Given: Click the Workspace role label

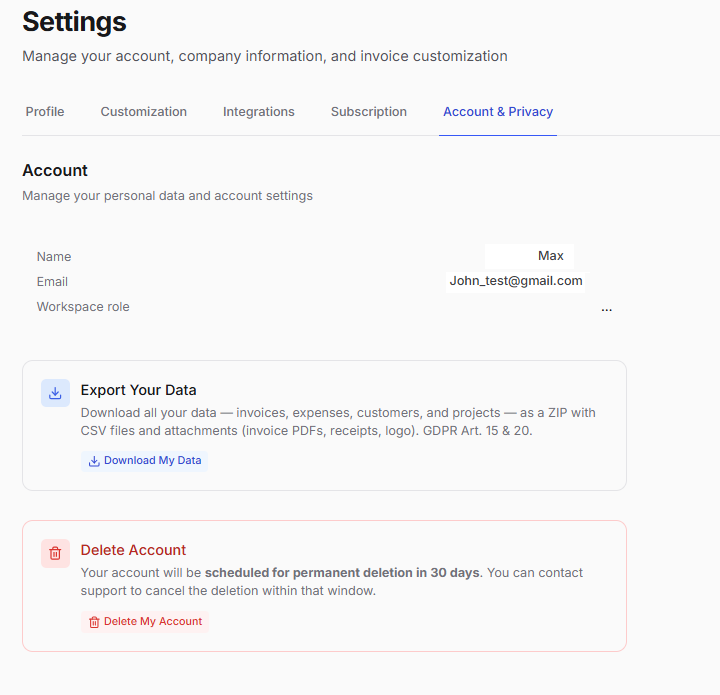Looking at the screenshot, I should click(x=83, y=307).
